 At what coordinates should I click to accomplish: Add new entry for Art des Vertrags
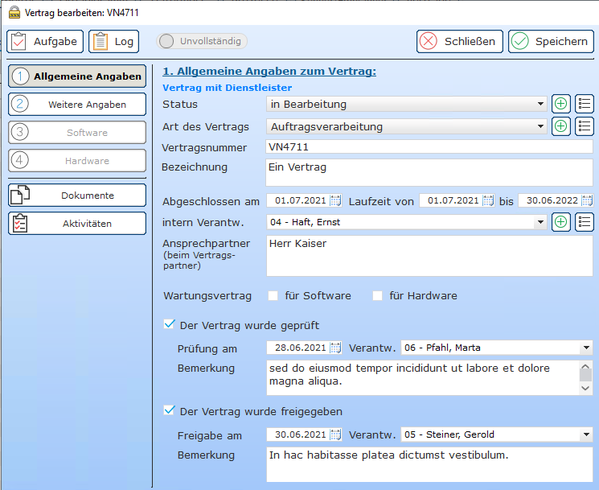[x=560, y=126]
